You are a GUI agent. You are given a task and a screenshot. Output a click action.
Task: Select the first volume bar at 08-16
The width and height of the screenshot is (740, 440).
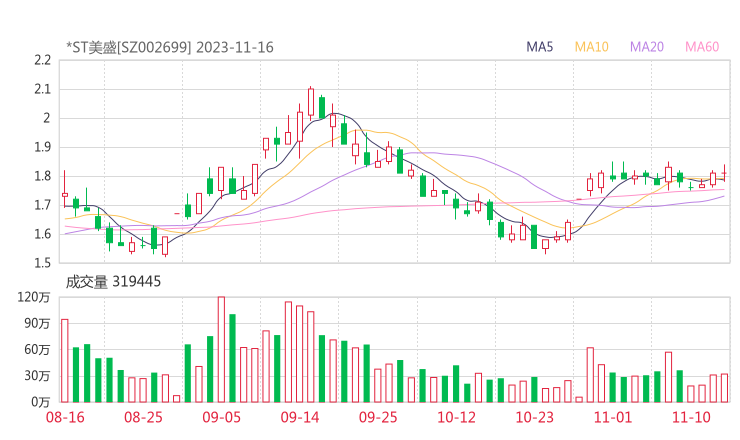(65, 361)
